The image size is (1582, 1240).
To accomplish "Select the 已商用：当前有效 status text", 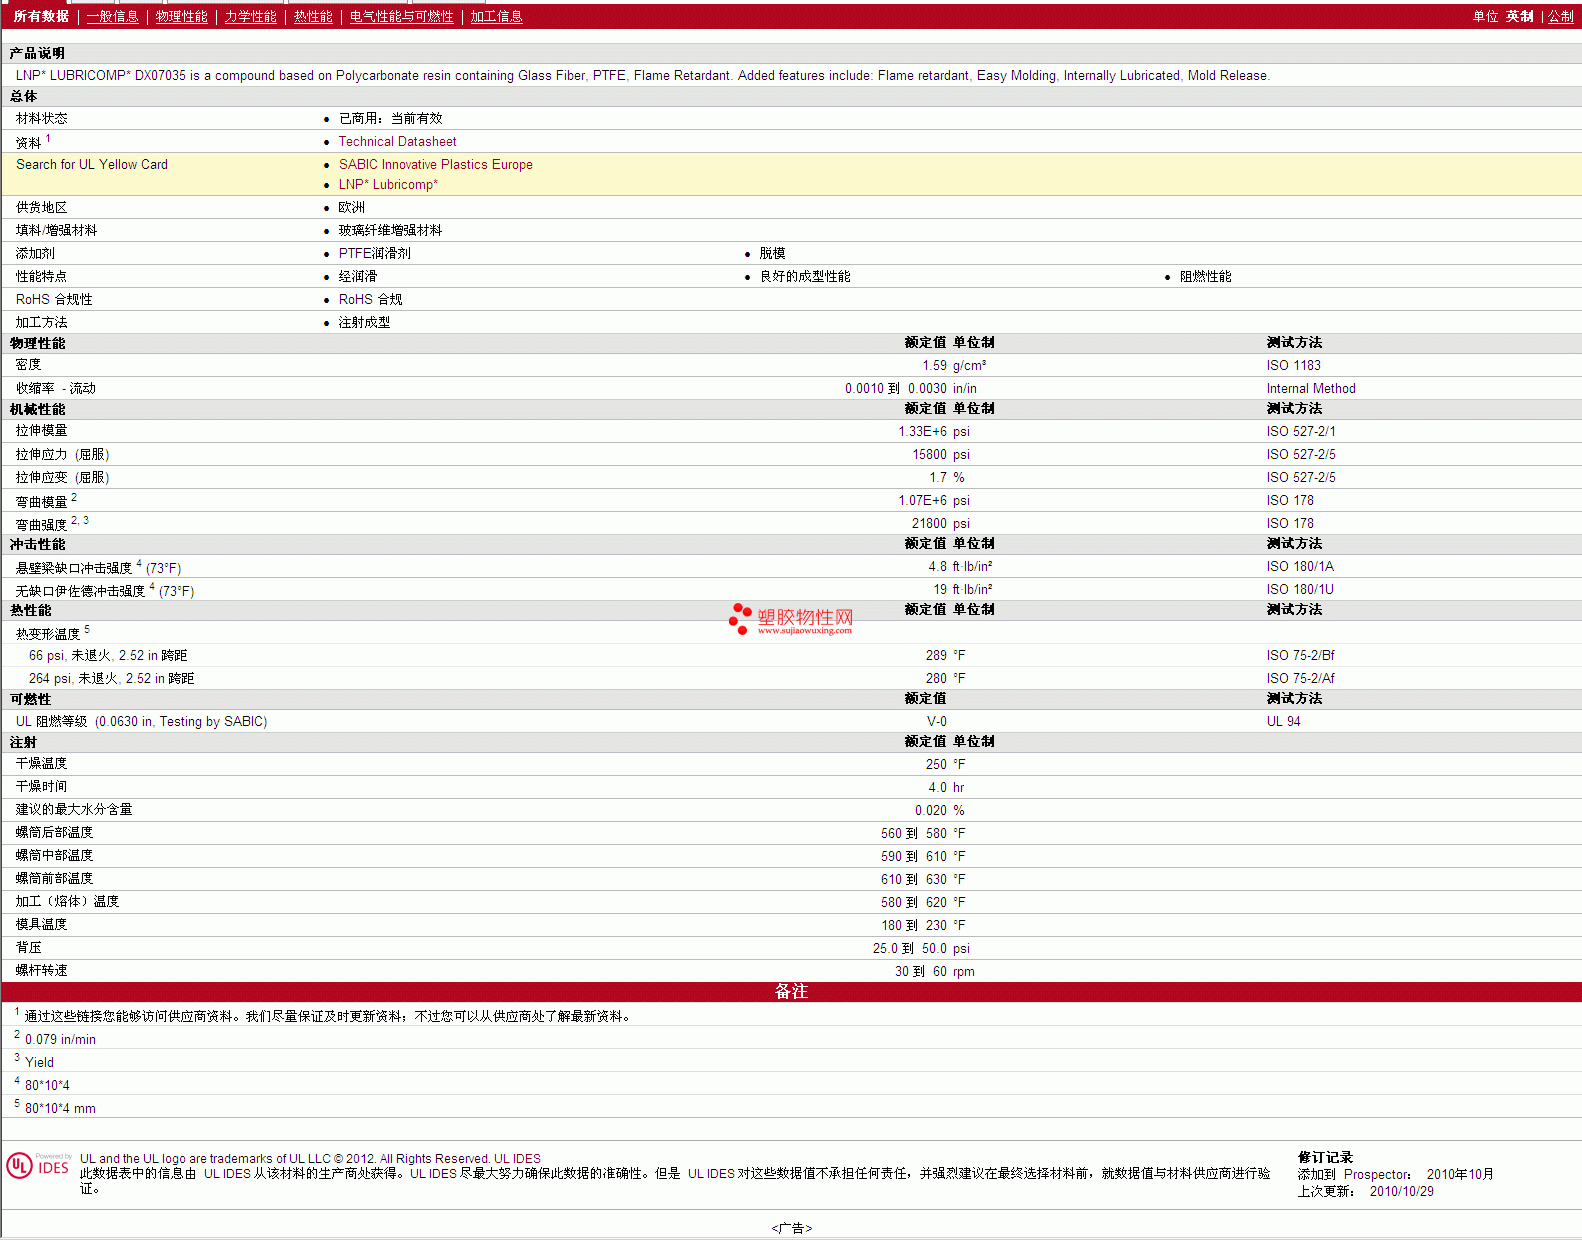I will tap(390, 119).
